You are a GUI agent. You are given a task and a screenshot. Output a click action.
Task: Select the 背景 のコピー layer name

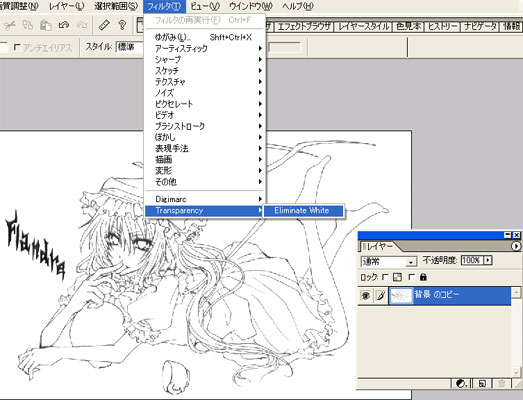(437, 295)
